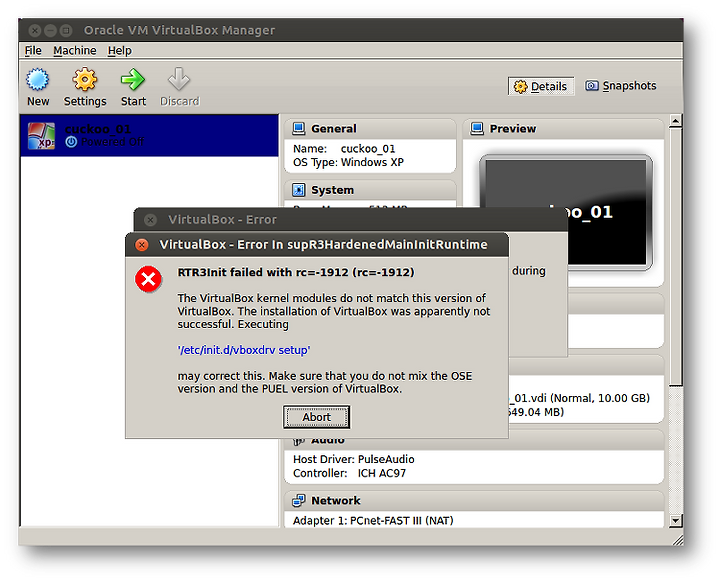Screen dimensions: 720x582
Task: Click the New virtual machine icon
Action: pyautogui.click(x=37, y=80)
